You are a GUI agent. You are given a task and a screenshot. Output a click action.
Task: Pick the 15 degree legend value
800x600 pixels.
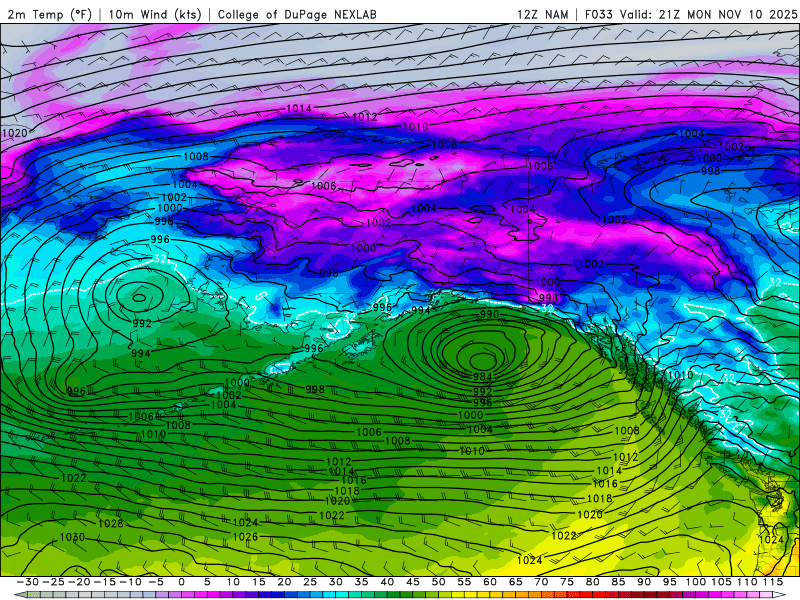[x=259, y=582]
